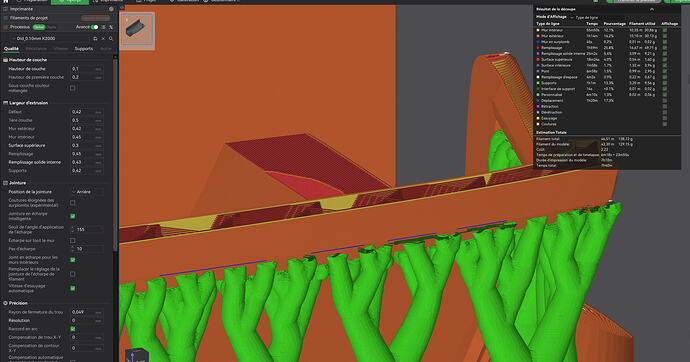Click the Hauteur de couche section icon
This screenshot has width=690, height=362.
pyautogui.click(x=5, y=60)
